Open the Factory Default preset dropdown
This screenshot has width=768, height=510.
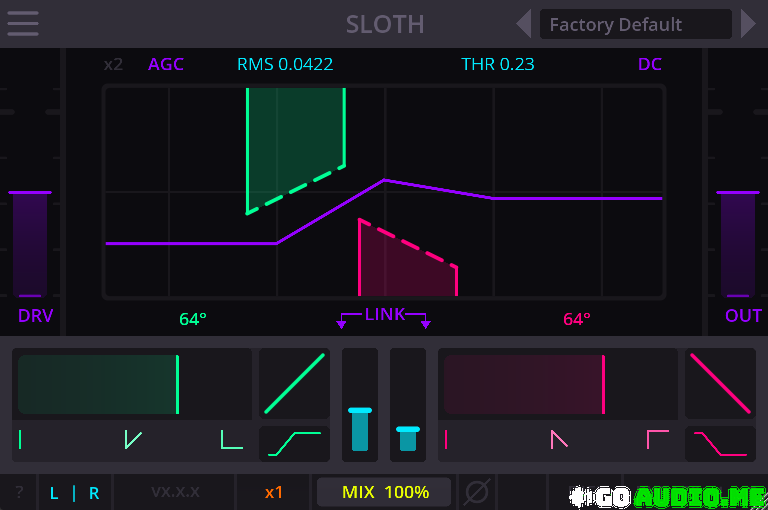click(635, 24)
